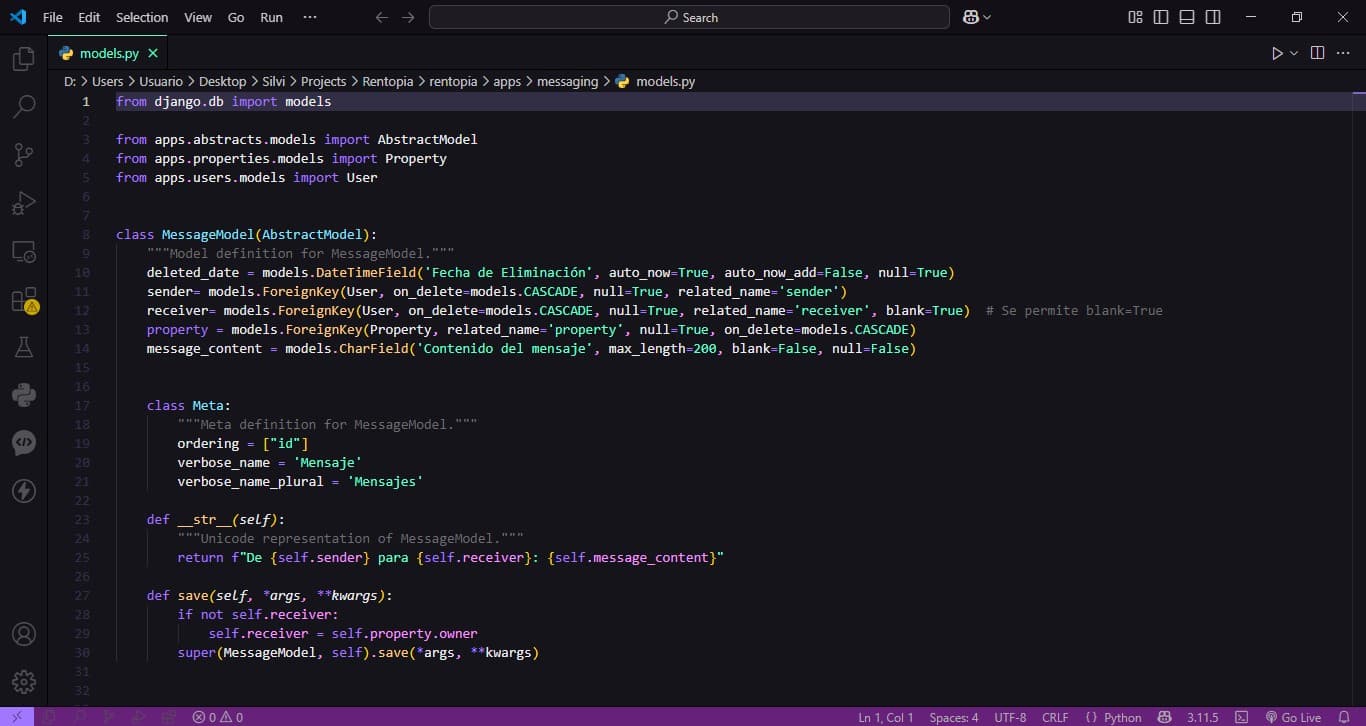Open the Run menu
The height and width of the screenshot is (726, 1366).
click(271, 17)
